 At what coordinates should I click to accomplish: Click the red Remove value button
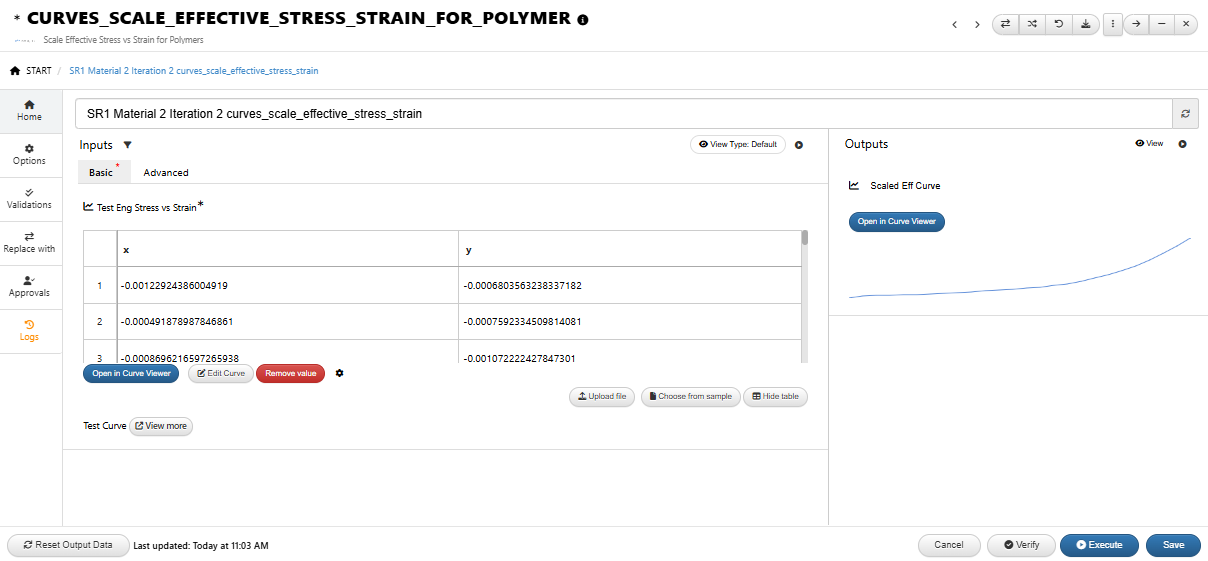tap(290, 373)
